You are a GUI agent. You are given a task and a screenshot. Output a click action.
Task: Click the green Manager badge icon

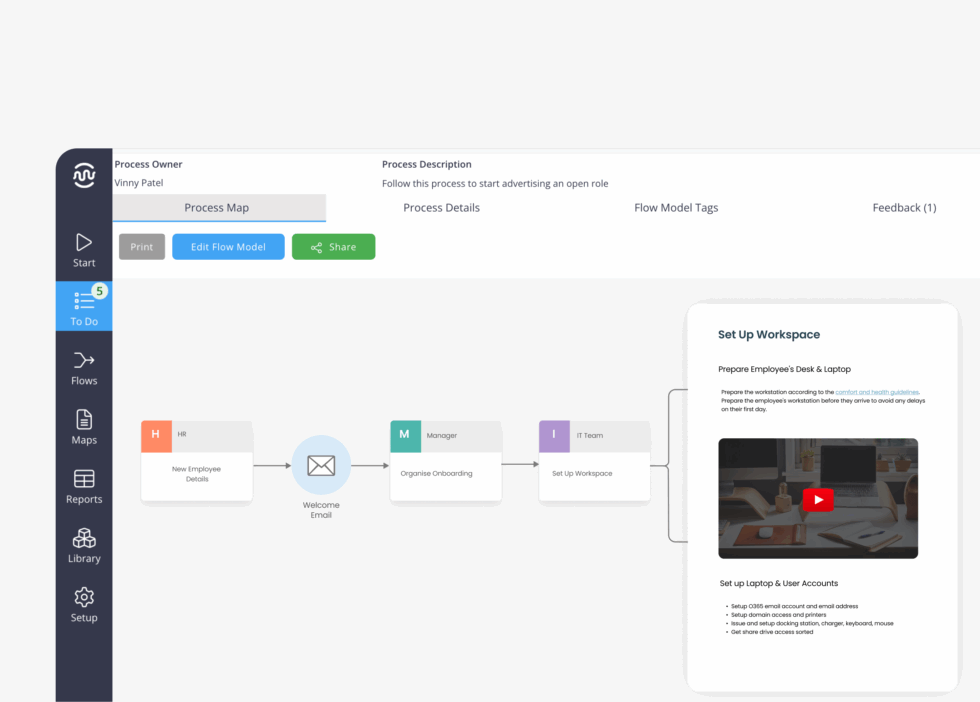click(405, 436)
